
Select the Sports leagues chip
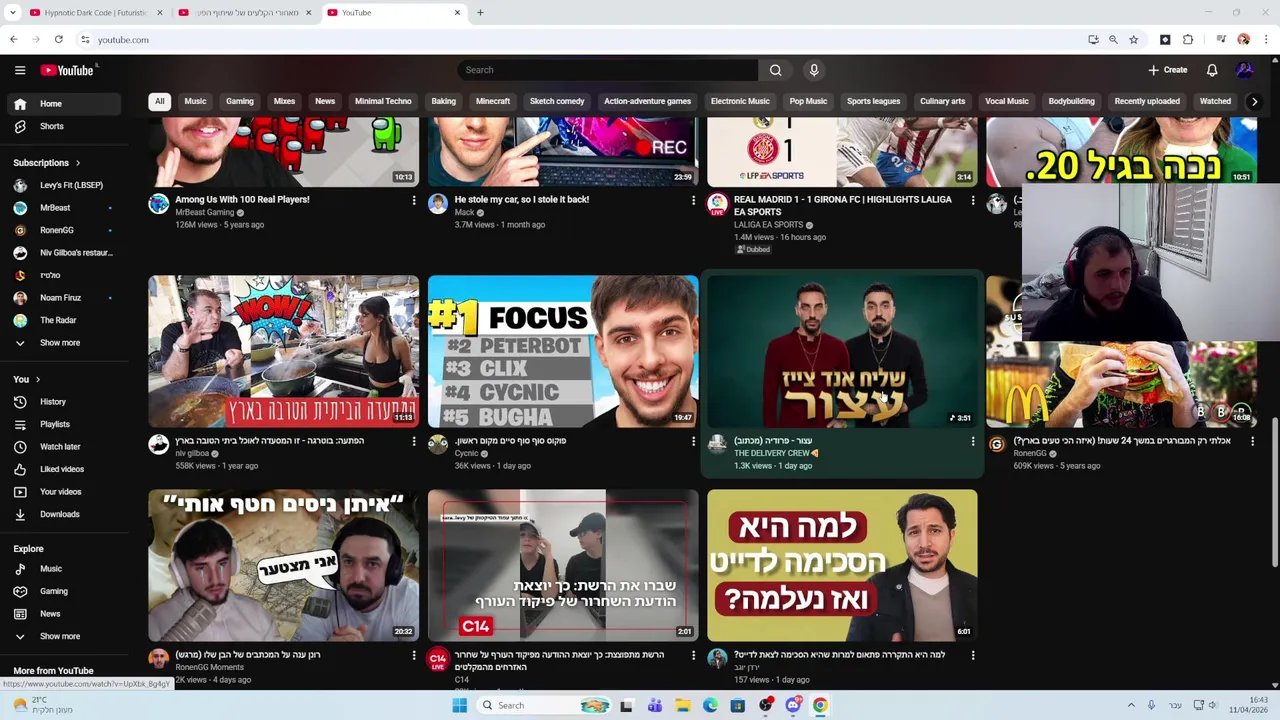coord(874,101)
